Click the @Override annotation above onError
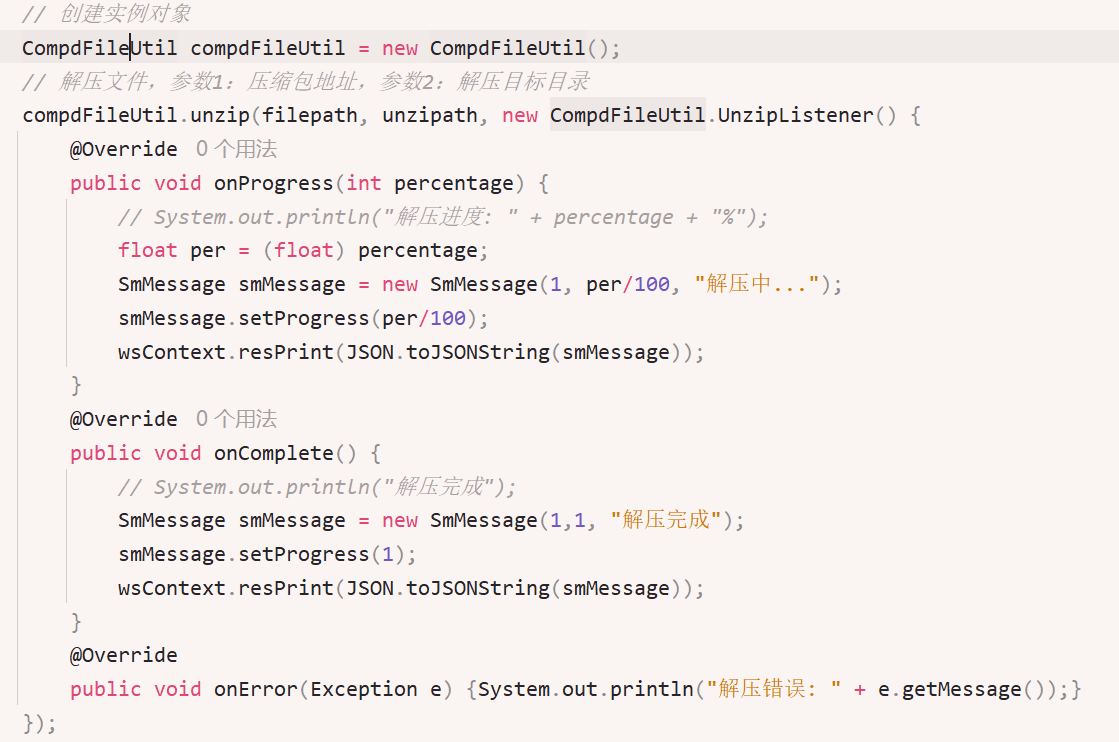Screen dimensions: 1119x742 (x=123, y=656)
